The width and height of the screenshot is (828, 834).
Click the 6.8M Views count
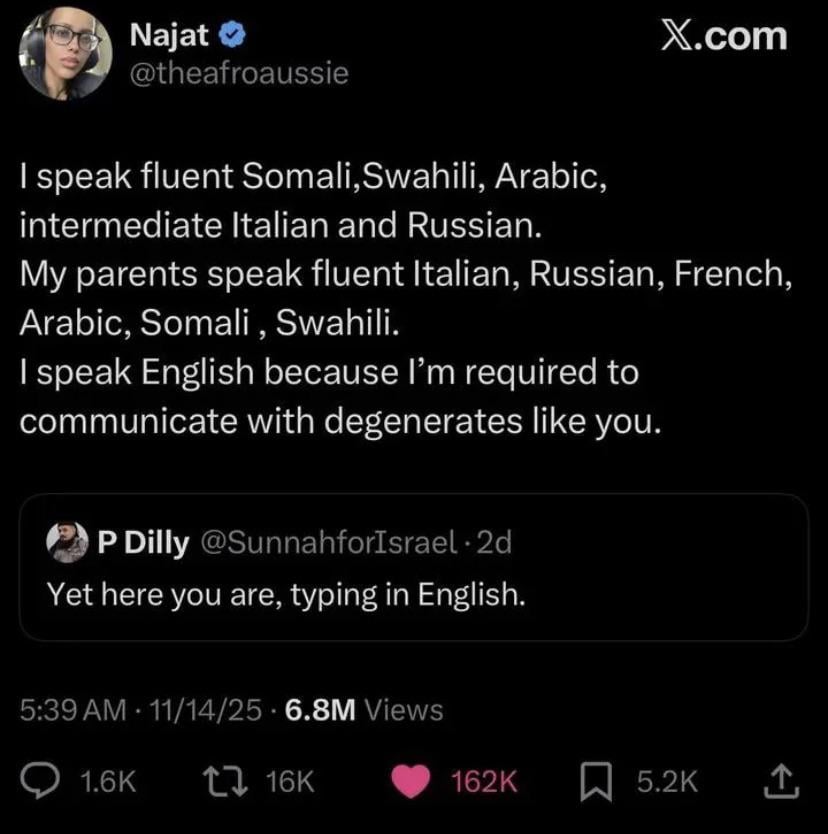click(x=364, y=711)
